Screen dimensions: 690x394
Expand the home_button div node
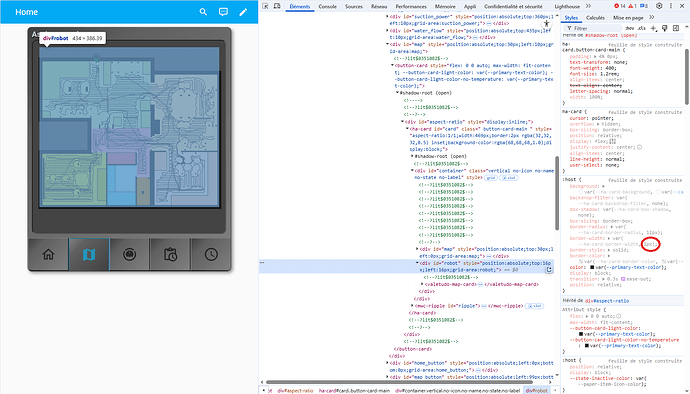[387, 363]
